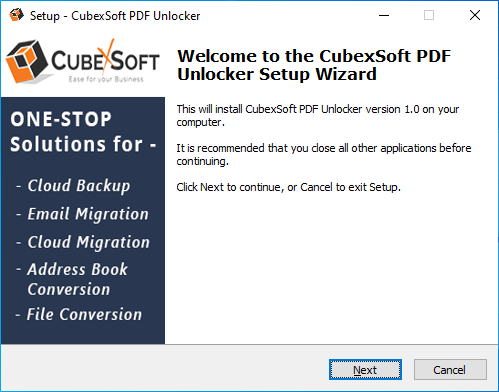Click the close other applications recommendation text
The height and width of the screenshot is (392, 499).
(324, 154)
